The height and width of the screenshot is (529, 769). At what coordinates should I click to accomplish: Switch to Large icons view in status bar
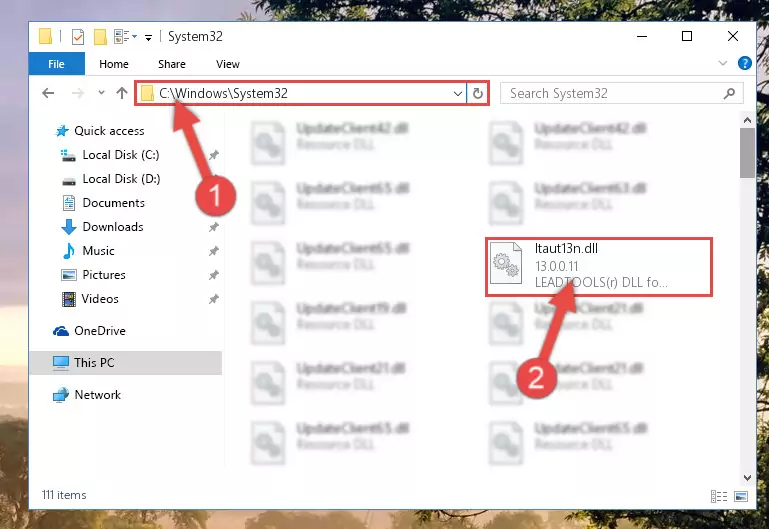coord(741,496)
